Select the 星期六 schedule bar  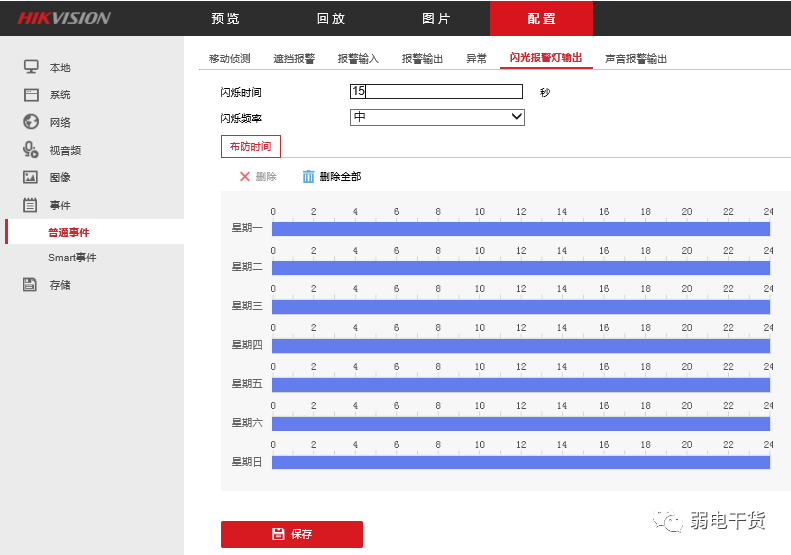521,424
